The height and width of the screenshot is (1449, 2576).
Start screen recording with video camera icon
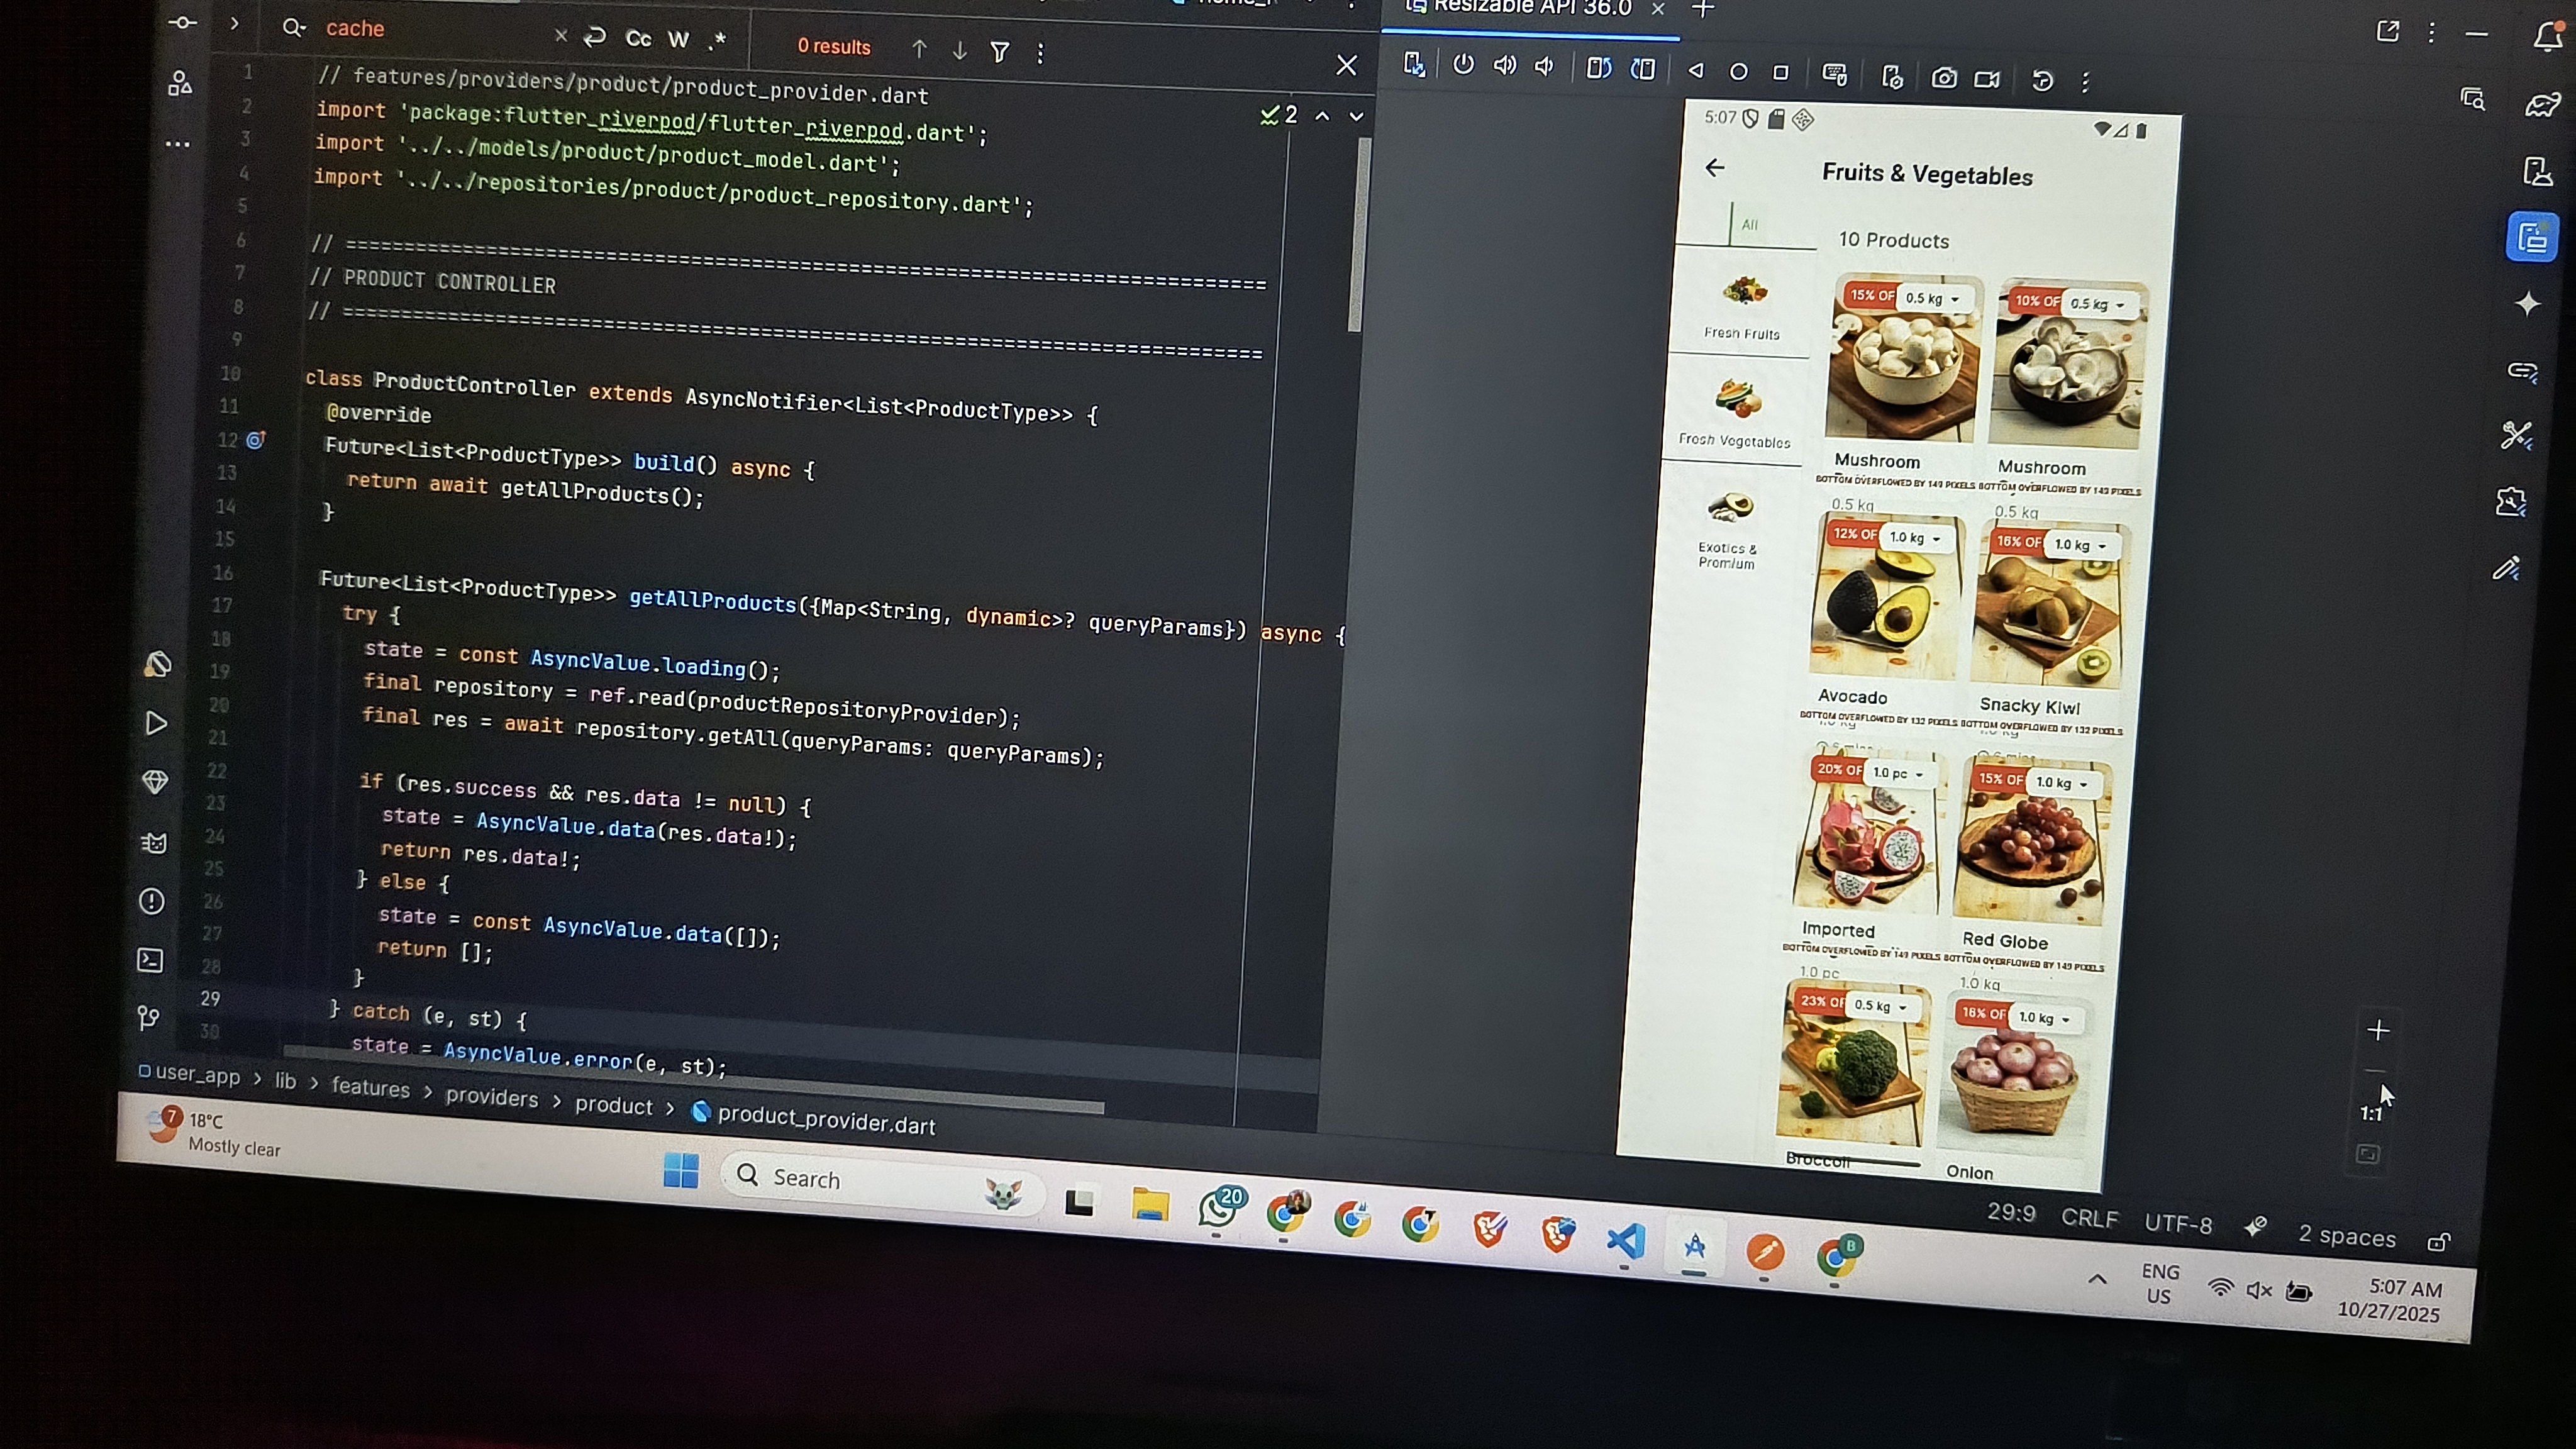tap(1987, 79)
